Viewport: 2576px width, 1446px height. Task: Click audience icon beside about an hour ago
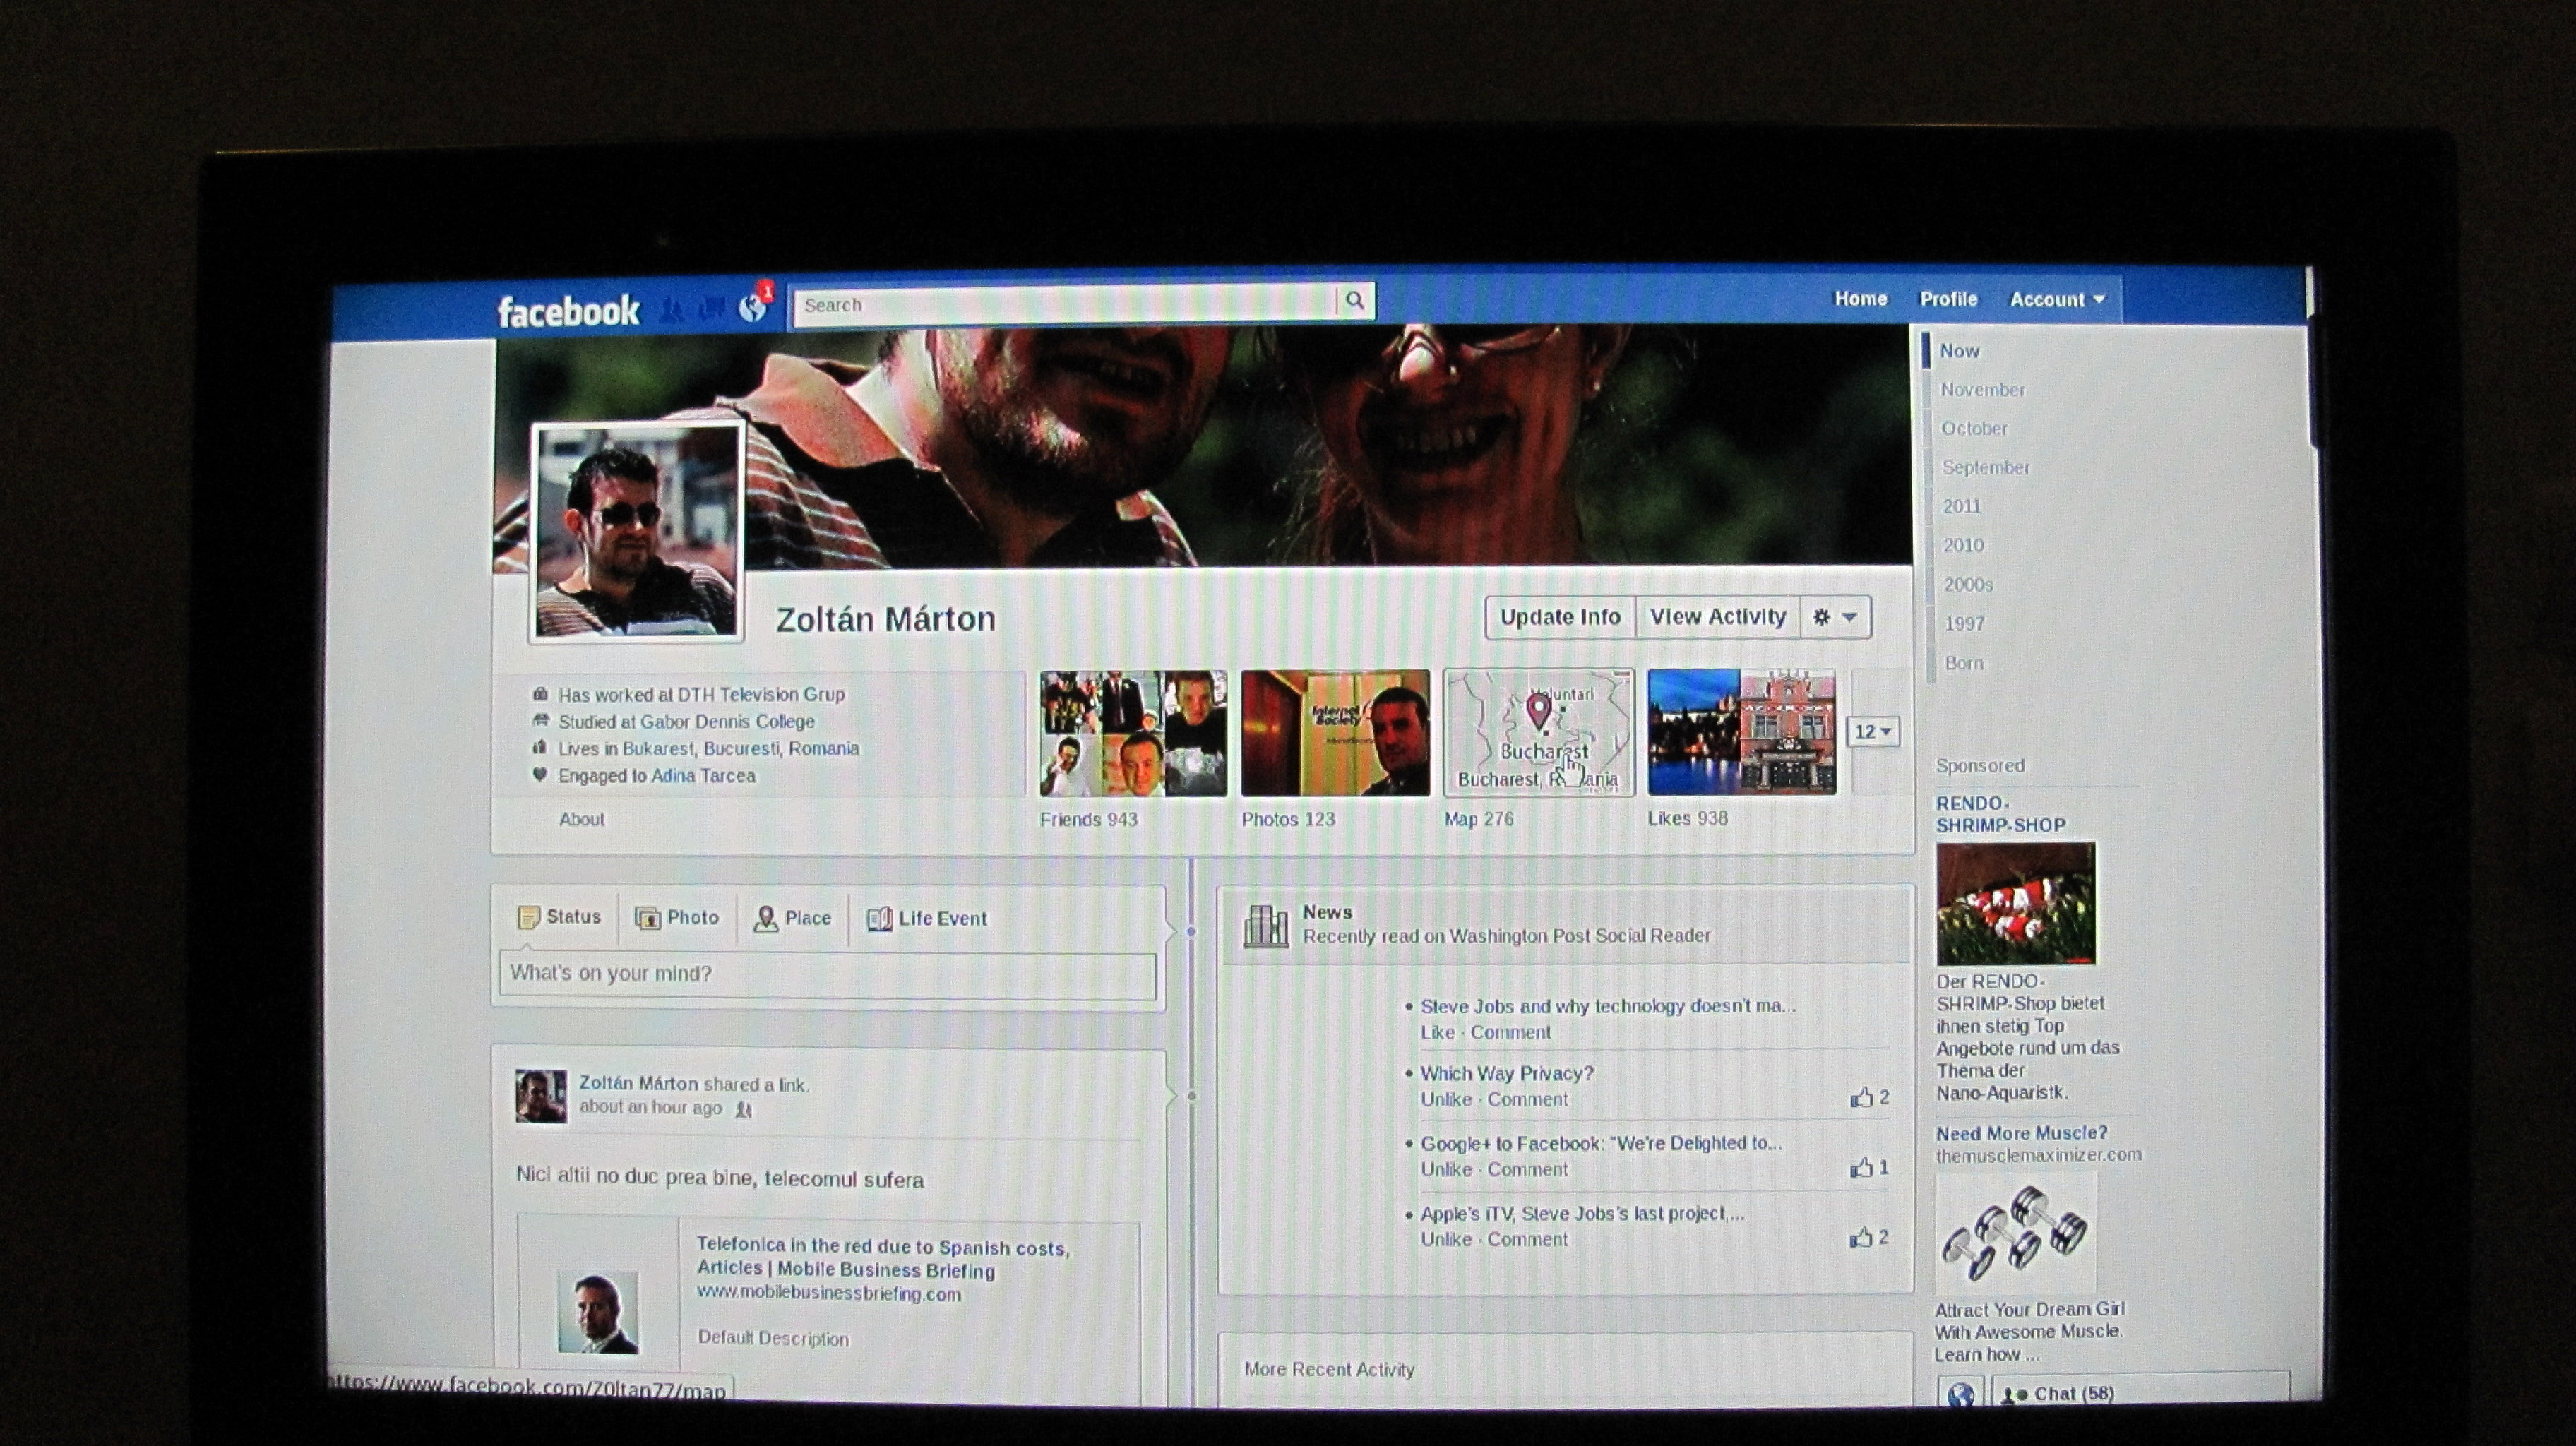point(743,1109)
